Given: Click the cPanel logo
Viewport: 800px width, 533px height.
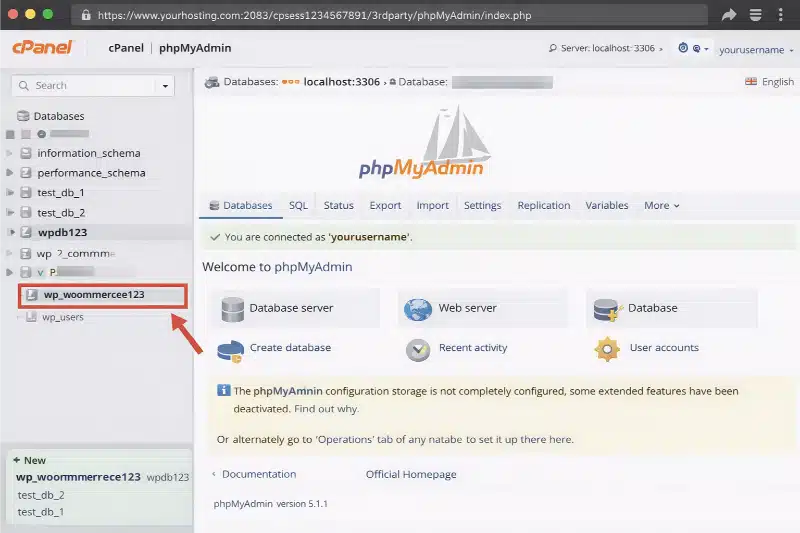Looking at the screenshot, I should (43, 47).
